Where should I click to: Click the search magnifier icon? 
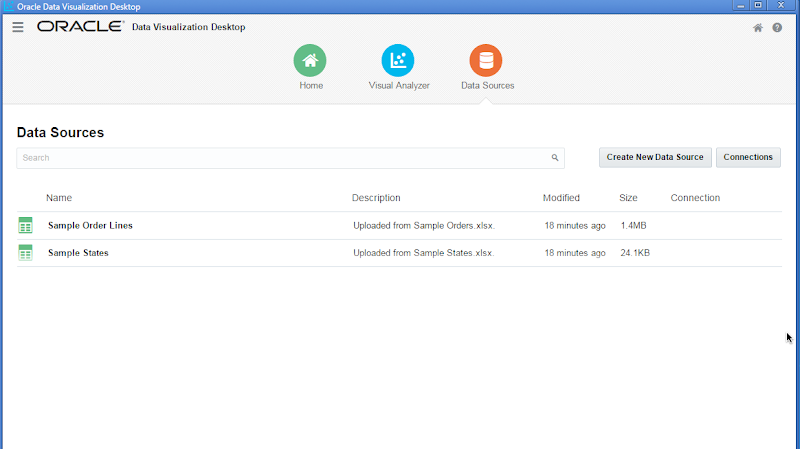(555, 158)
